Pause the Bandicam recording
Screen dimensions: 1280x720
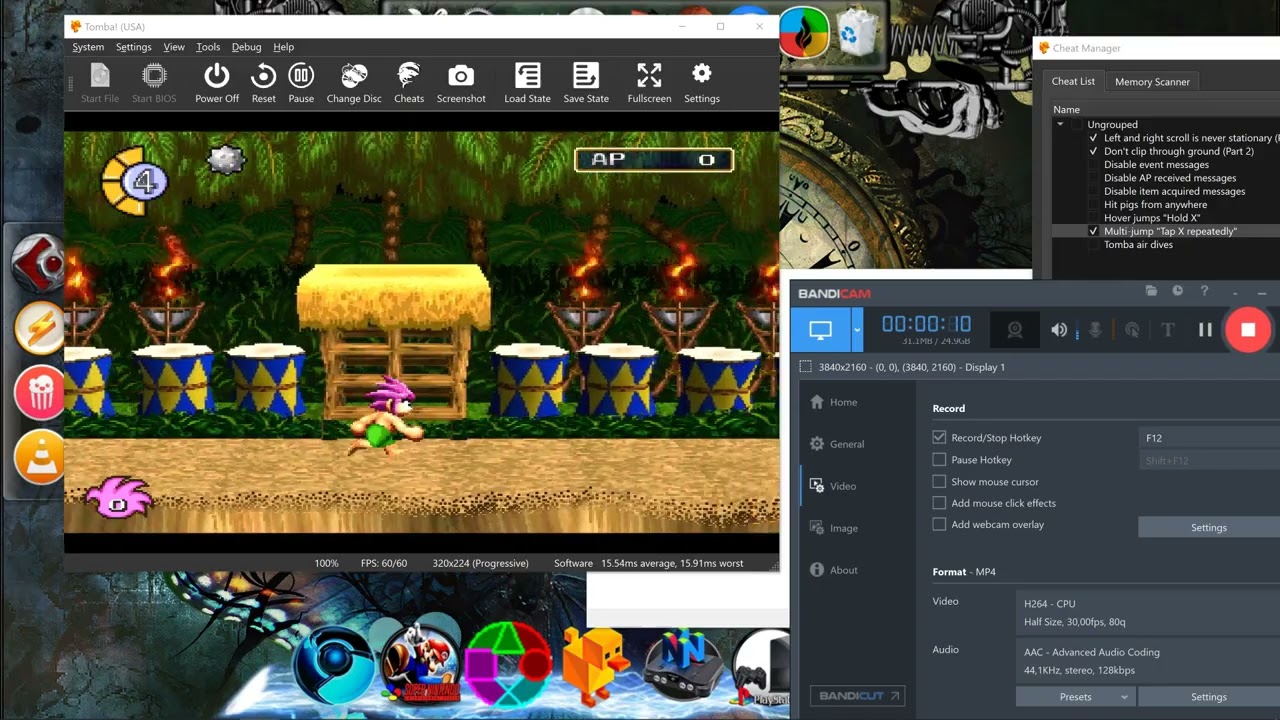pos(1205,330)
